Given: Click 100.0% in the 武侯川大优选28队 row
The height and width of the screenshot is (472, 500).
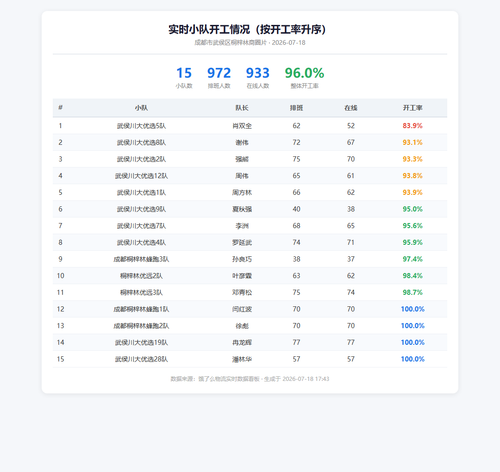Looking at the screenshot, I should (x=412, y=359).
